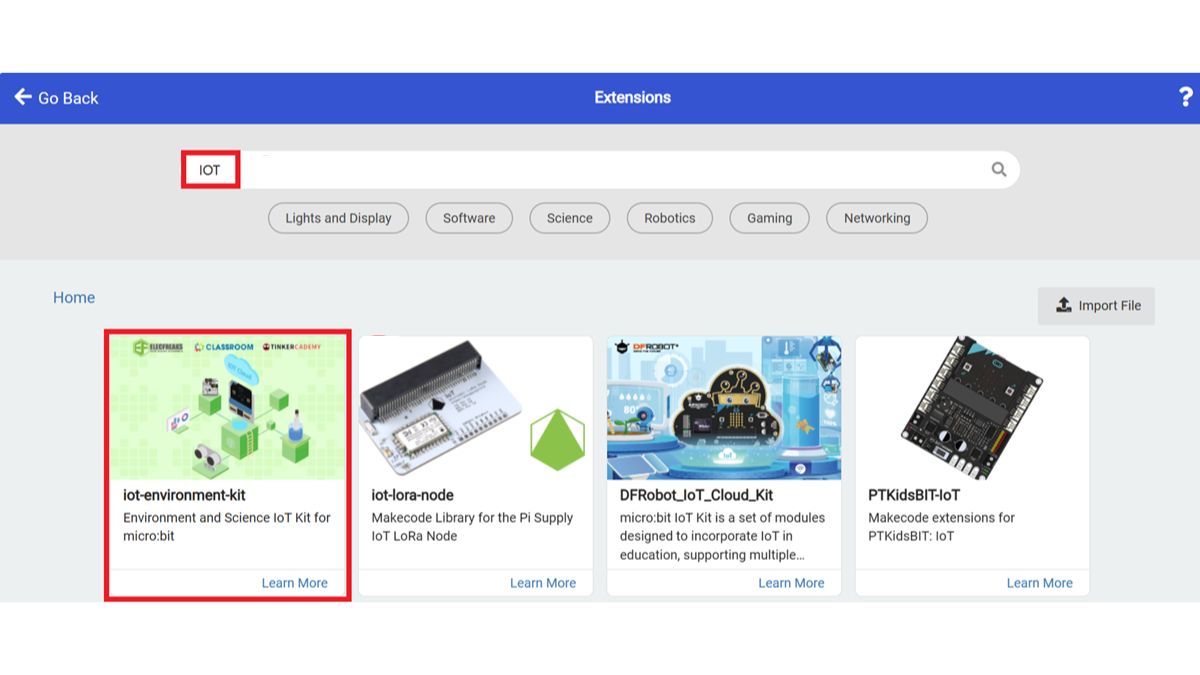Click description 'micro:bit IoT Kit is a set of modules'

722,518
